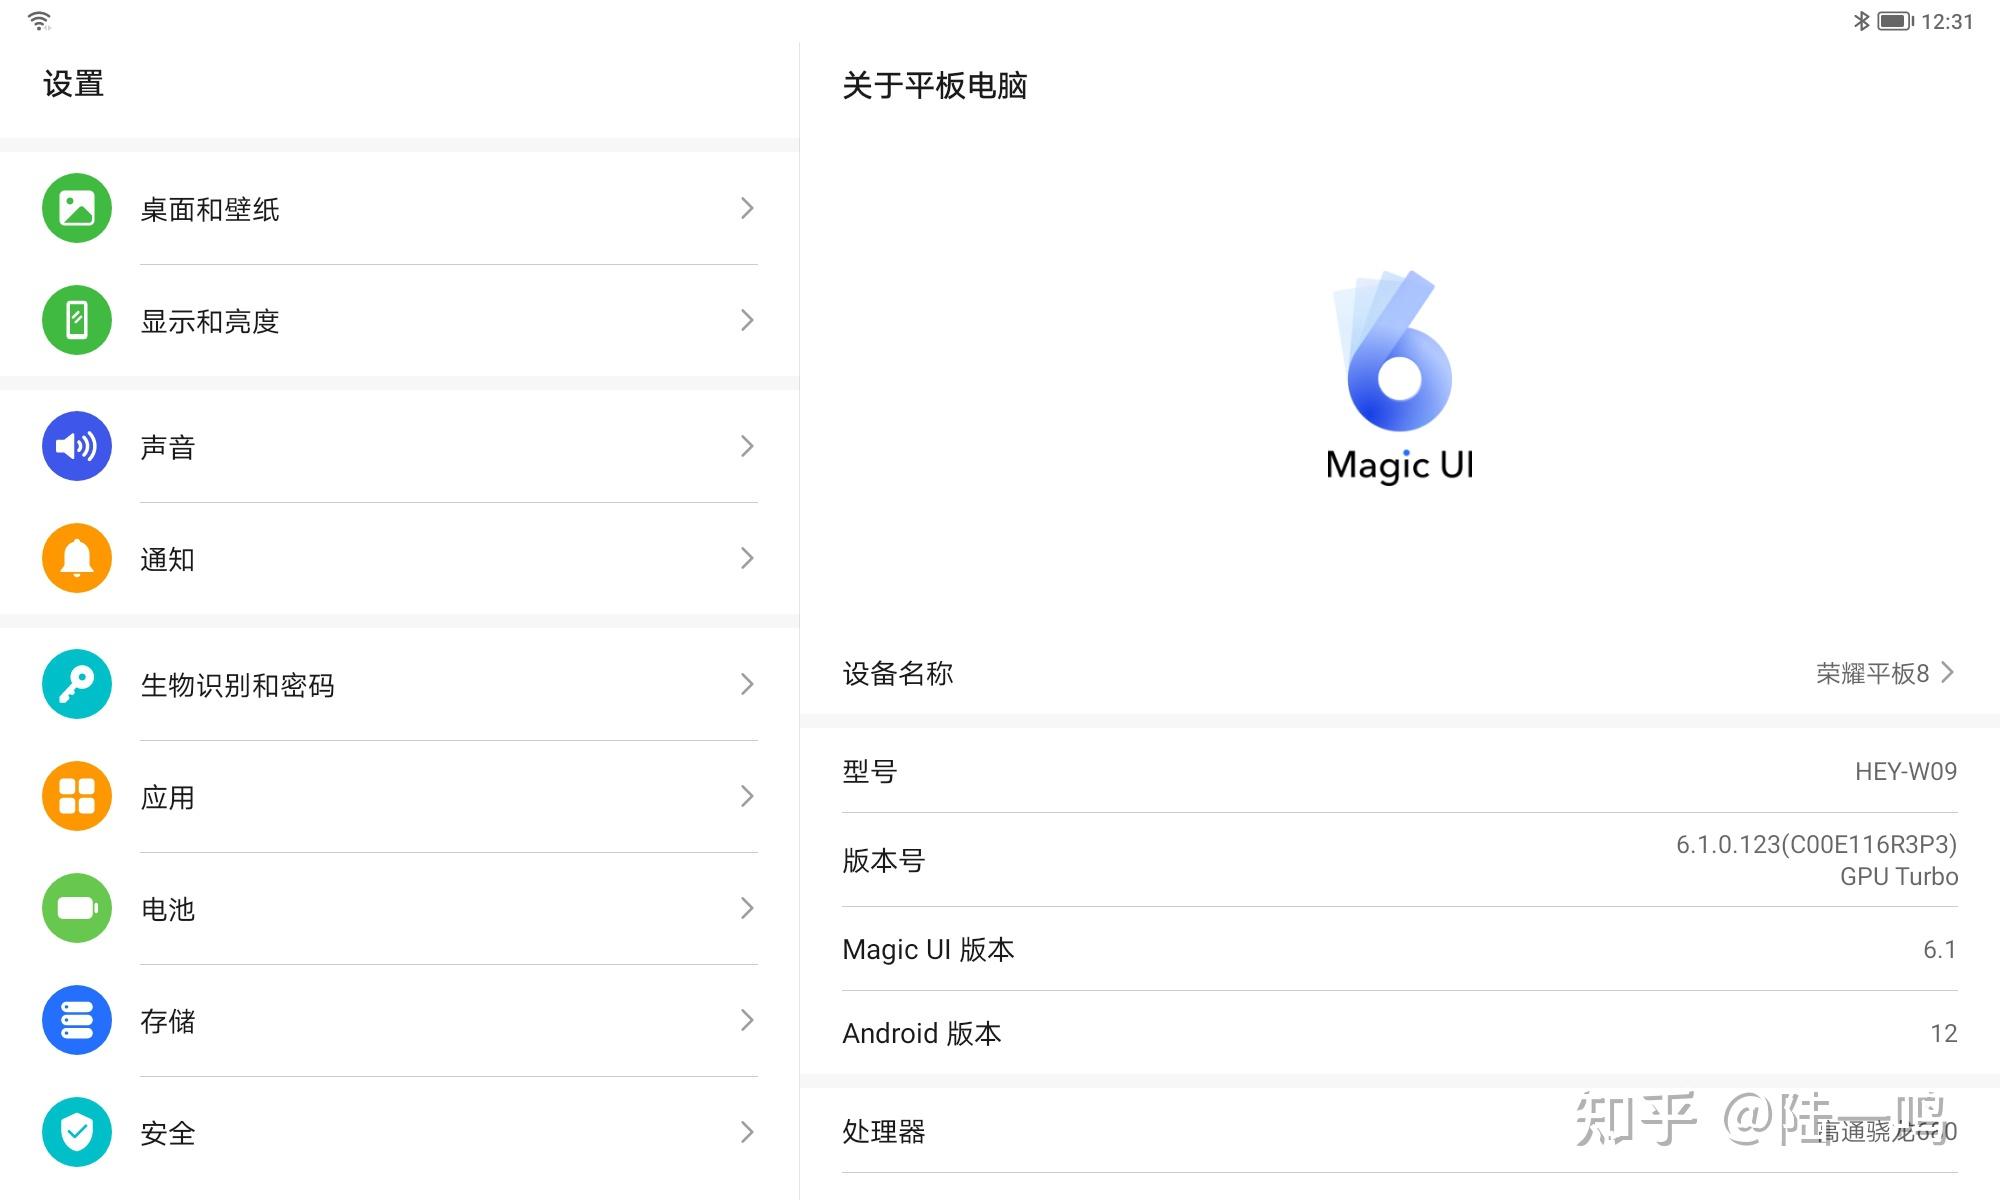Viewport: 2000px width, 1200px height.
Task: Tap Magic UI version value 6.1
Action: click(x=1940, y=949)
